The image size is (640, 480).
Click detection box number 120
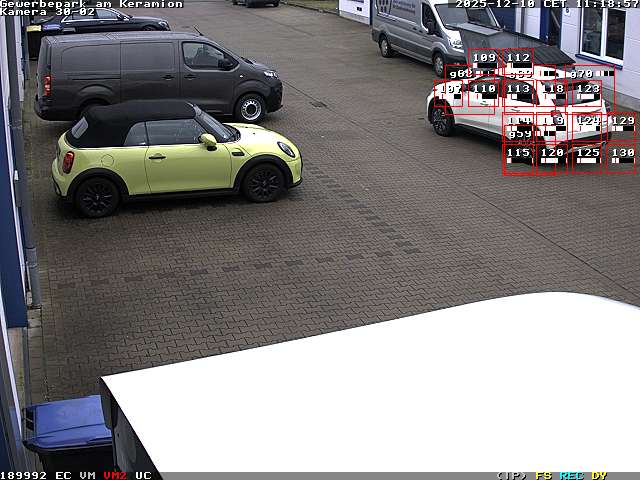(552, 157)
